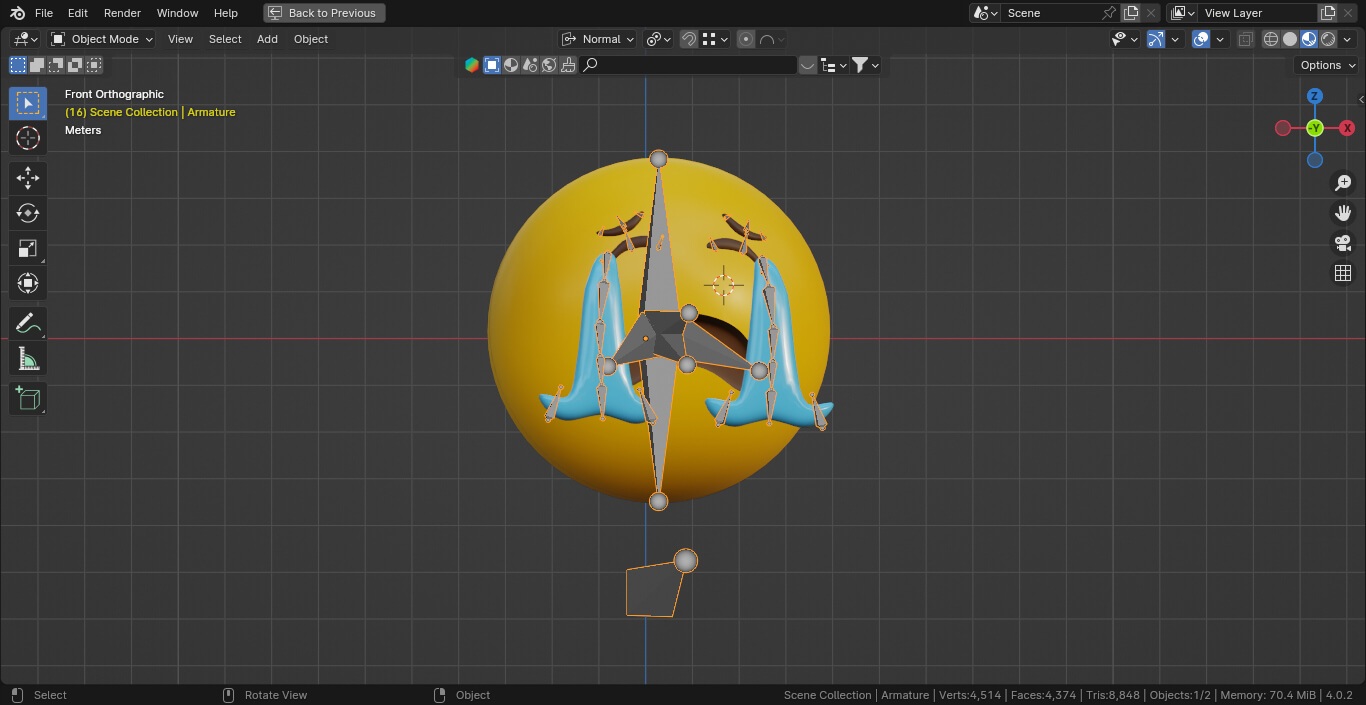Click the Zoom viewport magnifier icon
This screenshot has height=705, width=1366.
1343,183
